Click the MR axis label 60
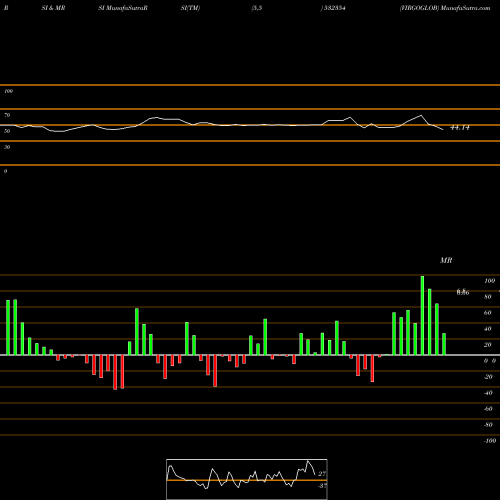Viewport: 500px width, 500px height. click(488, 313)
